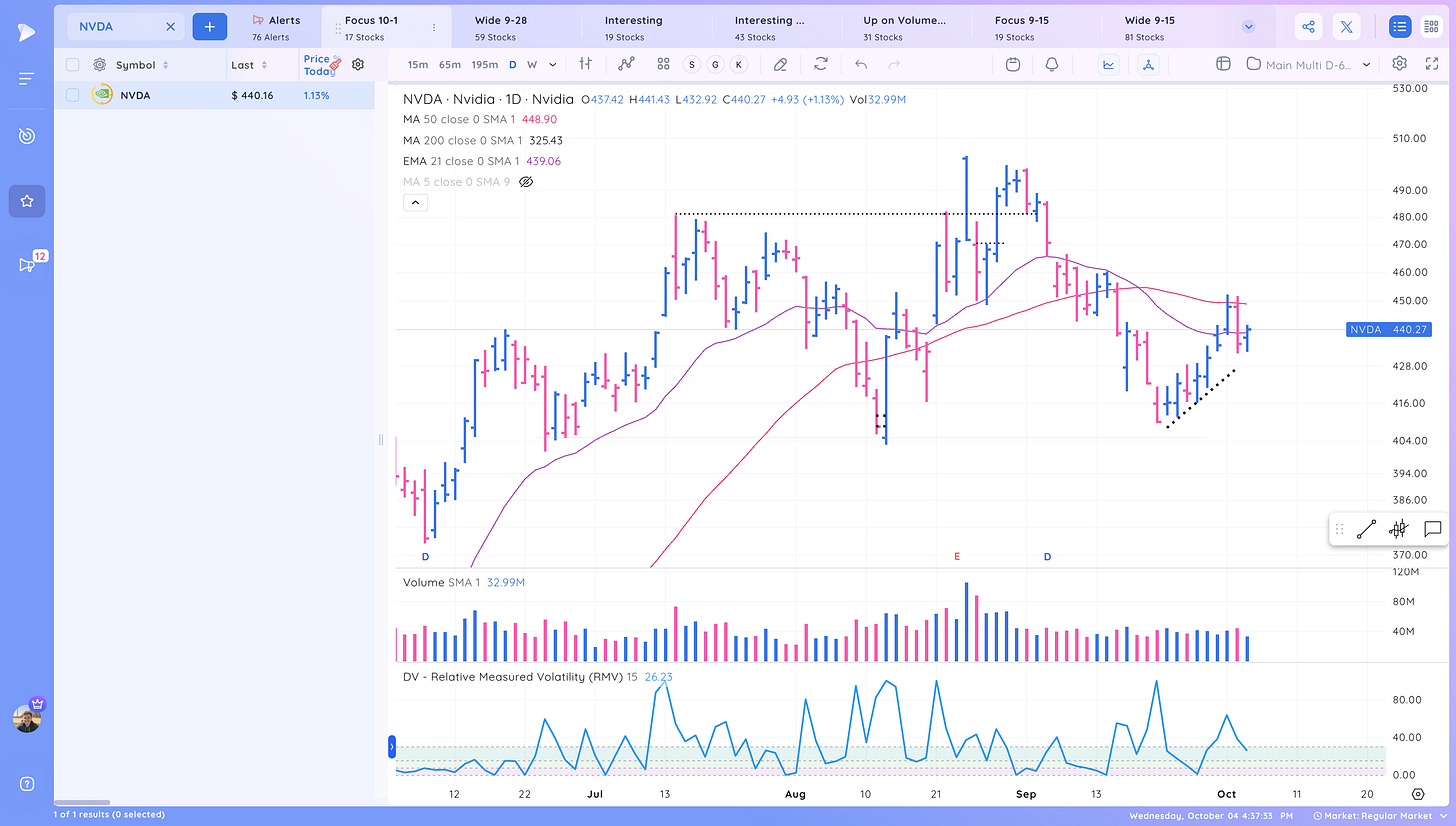The image size is (1456, 826).
Task: Expand the blue left-edge panel arrow
Action: coord(392,746)
